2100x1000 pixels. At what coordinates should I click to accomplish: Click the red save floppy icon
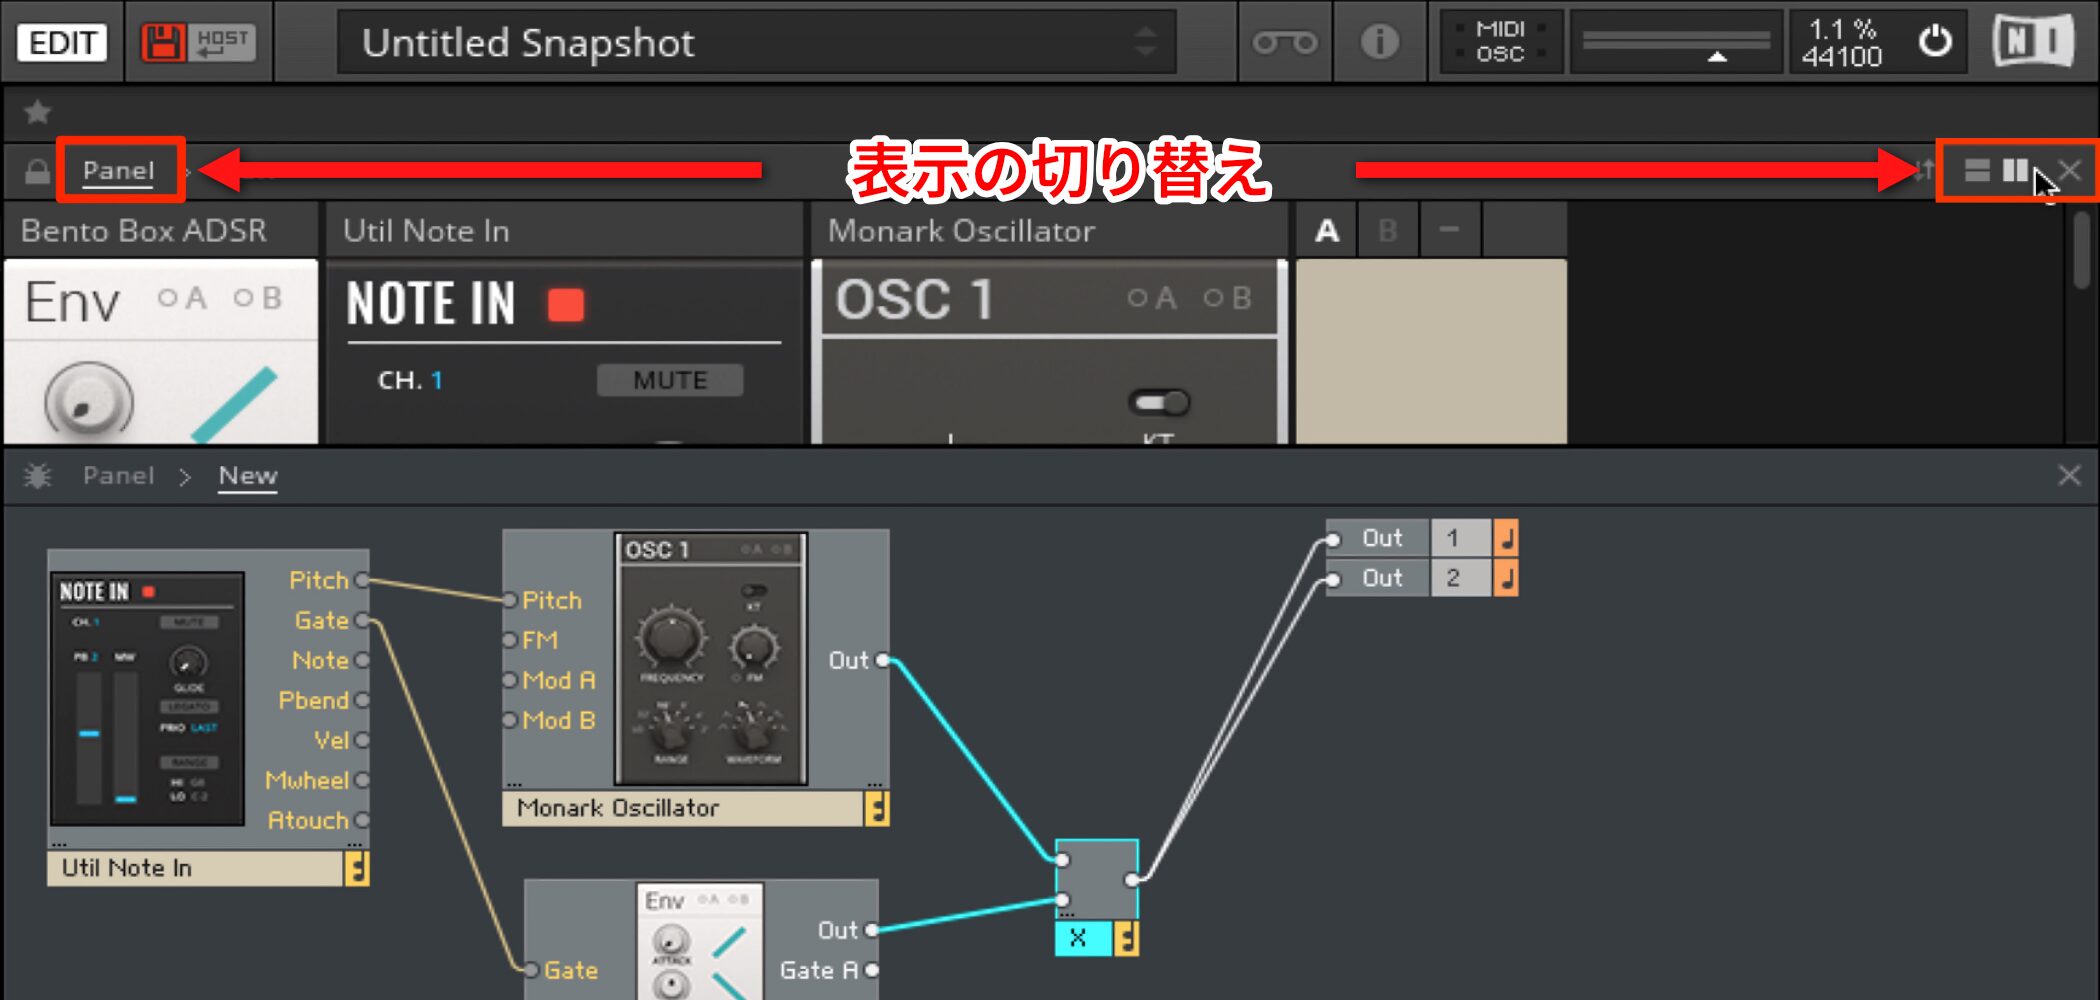164,42
